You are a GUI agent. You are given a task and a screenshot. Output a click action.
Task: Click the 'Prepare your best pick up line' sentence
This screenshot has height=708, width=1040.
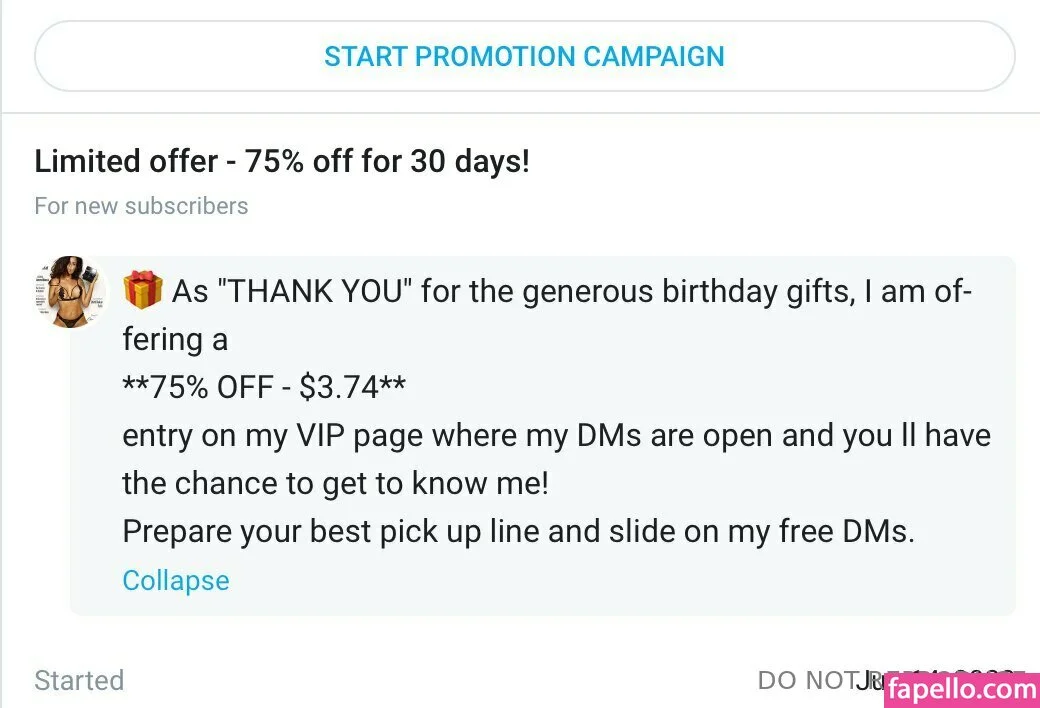[x=518, y=531]
